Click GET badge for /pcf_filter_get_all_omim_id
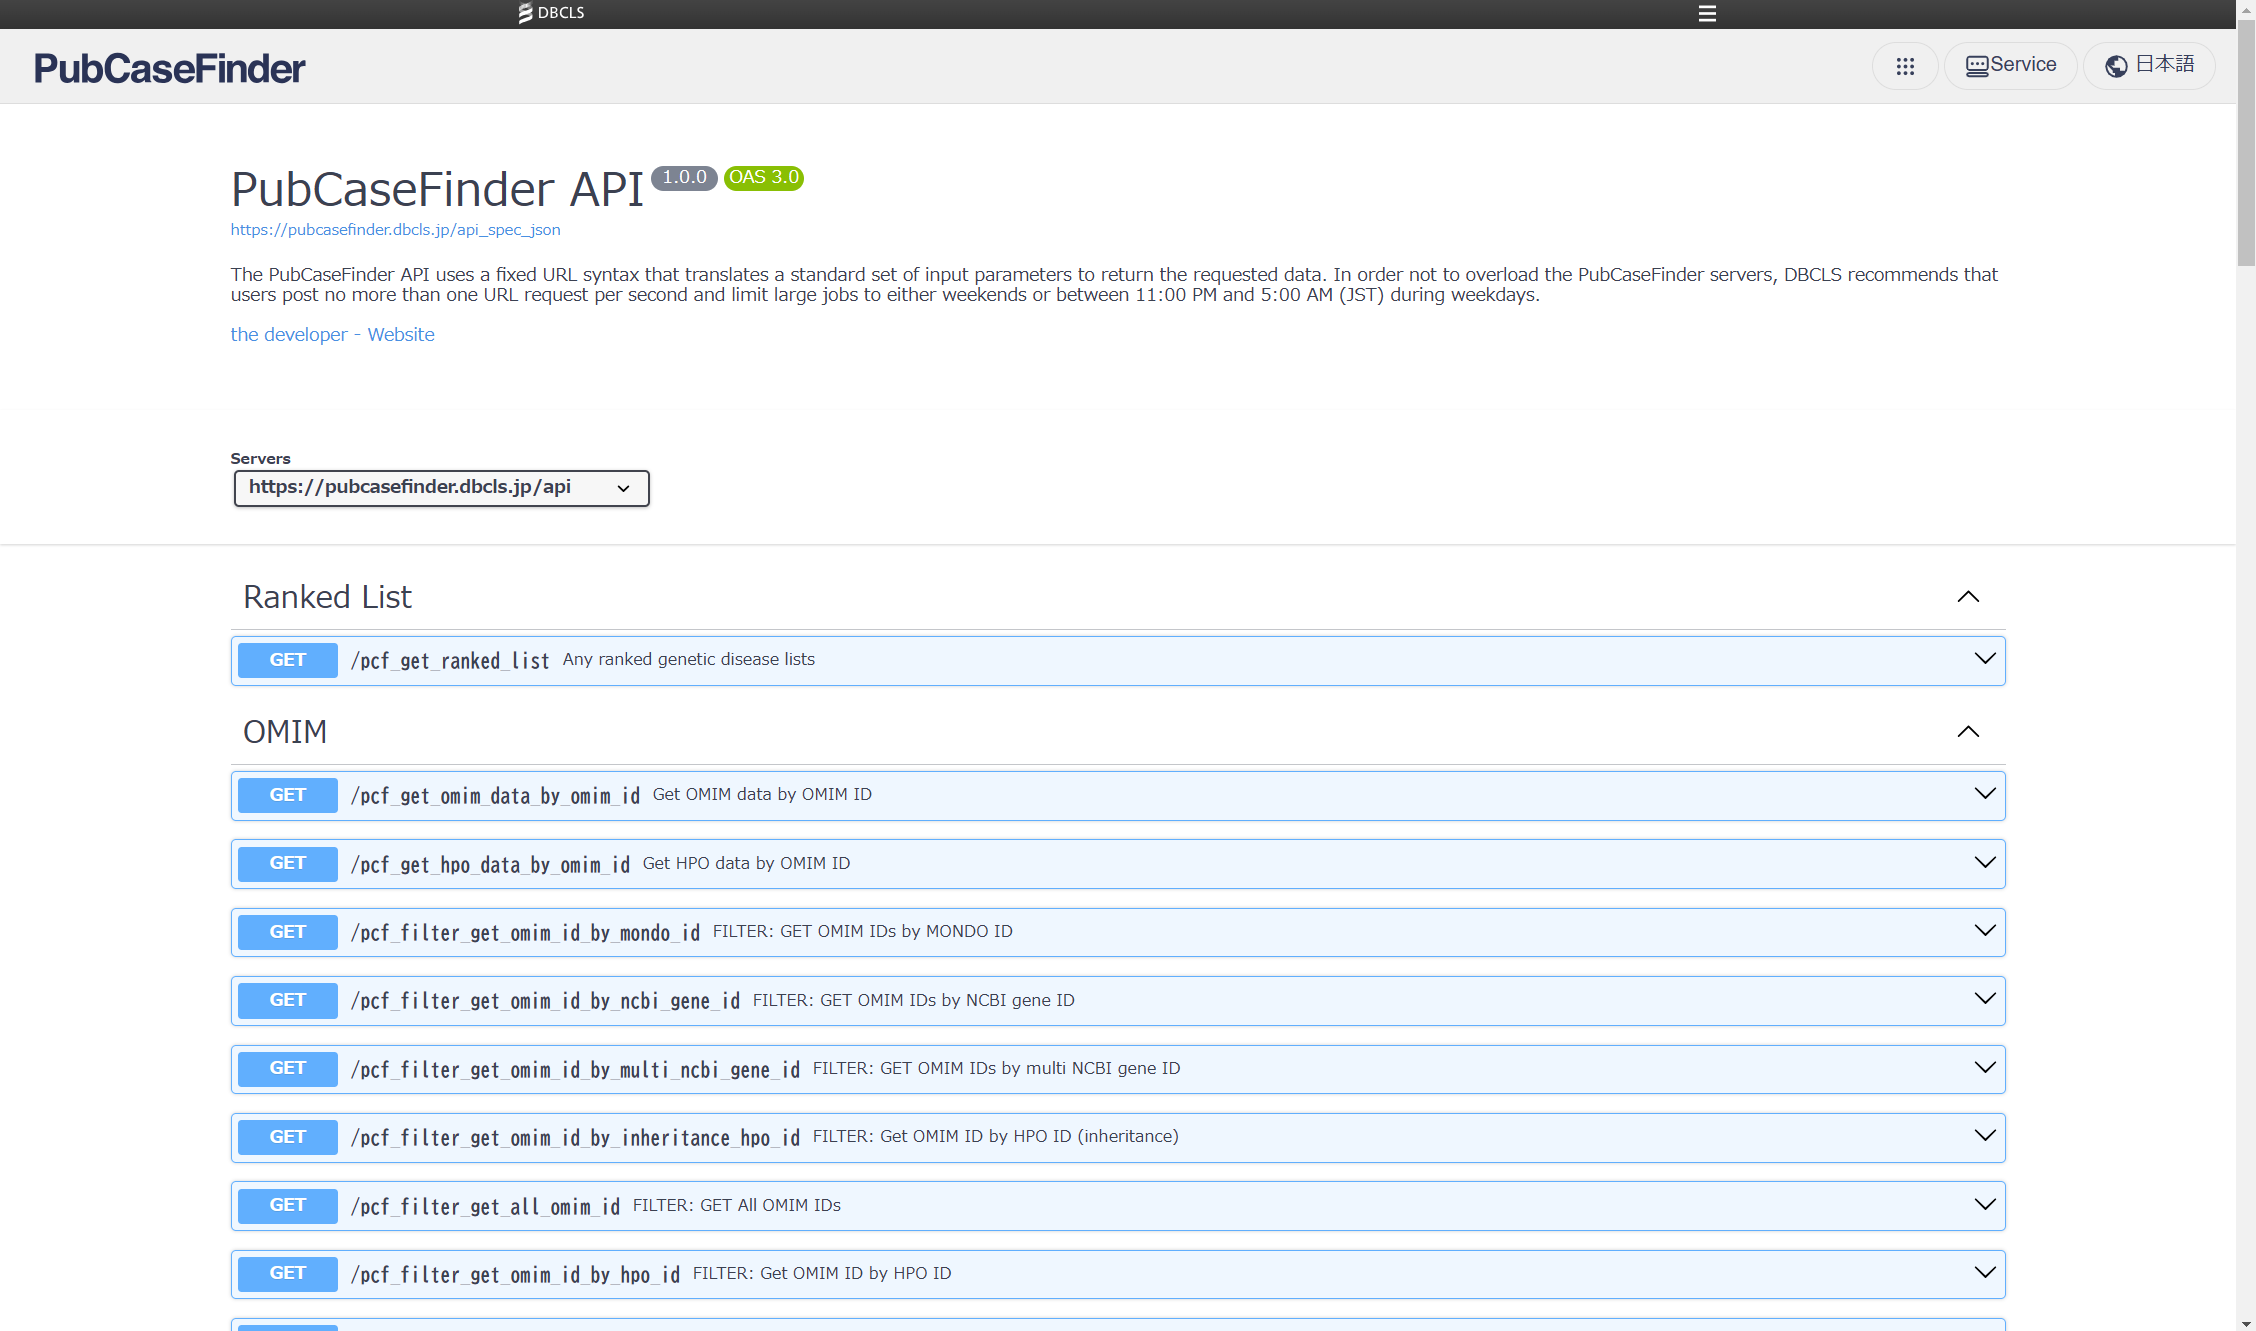The width and height of the screenshot is (2256, 1331). point(288,1205)
